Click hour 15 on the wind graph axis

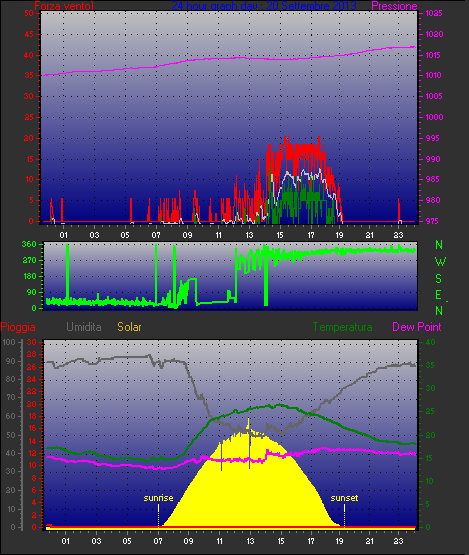click(280, 235)
